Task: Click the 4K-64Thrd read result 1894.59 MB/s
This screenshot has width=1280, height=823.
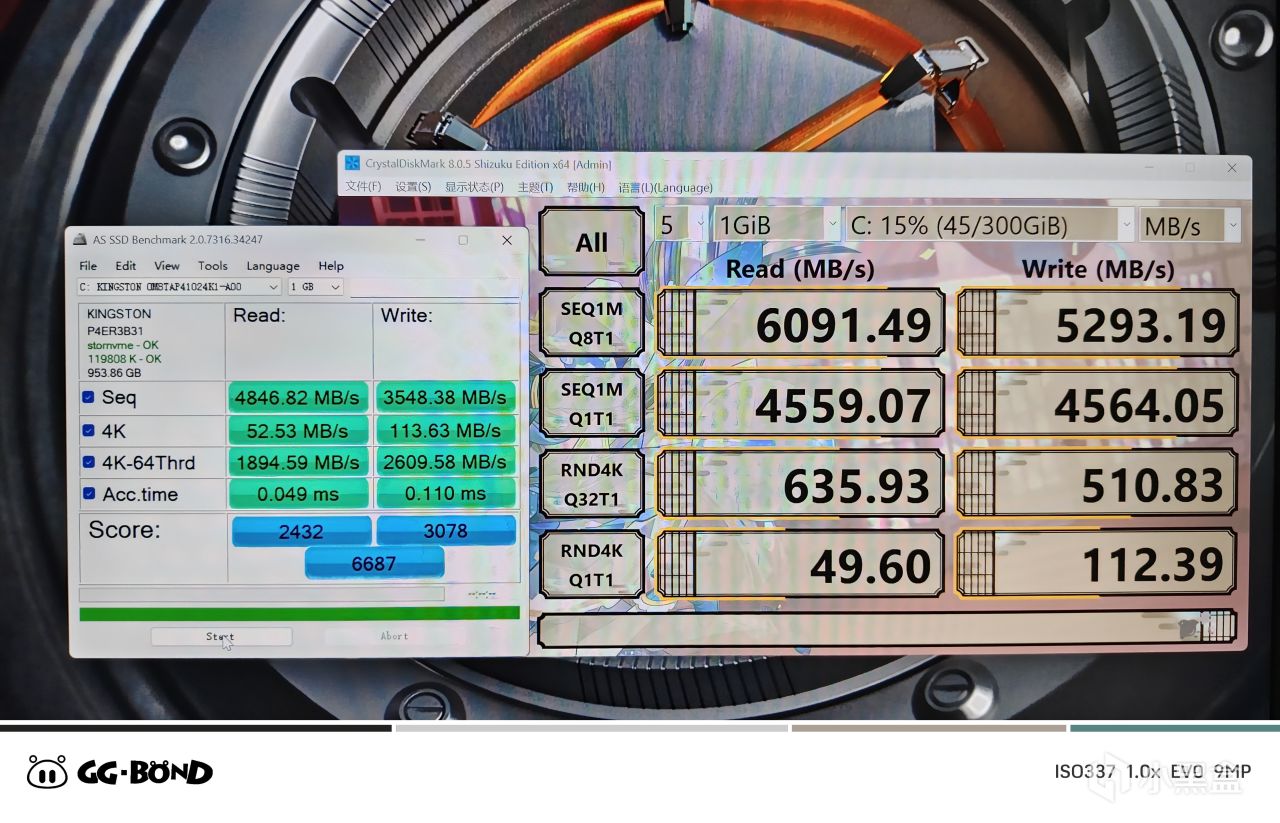Action: [297, 462]
